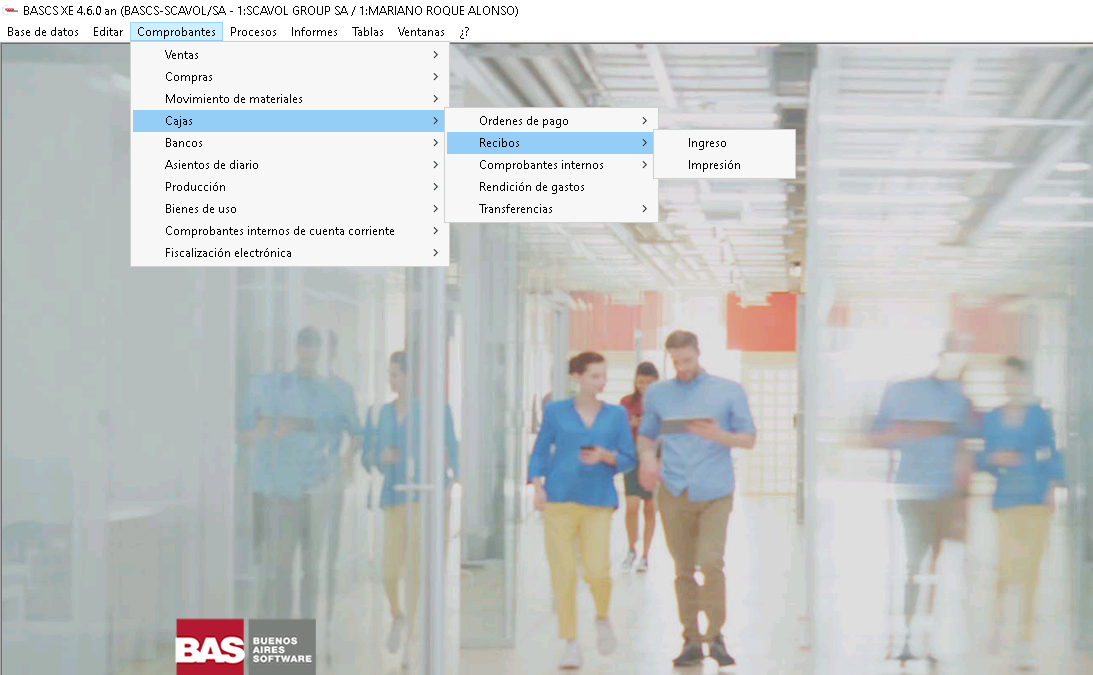1093x675 pixels.
Task: Open the ¿? help menu
Action: [464, 32]
